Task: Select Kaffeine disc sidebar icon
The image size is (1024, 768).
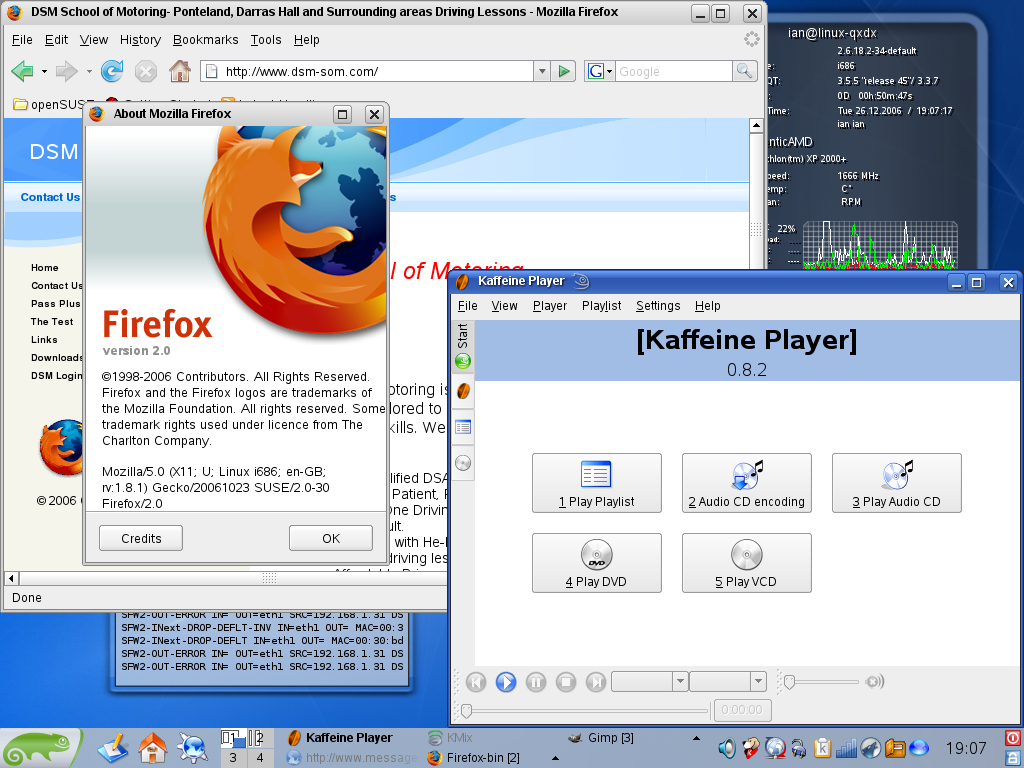Action: click(462, 463)
